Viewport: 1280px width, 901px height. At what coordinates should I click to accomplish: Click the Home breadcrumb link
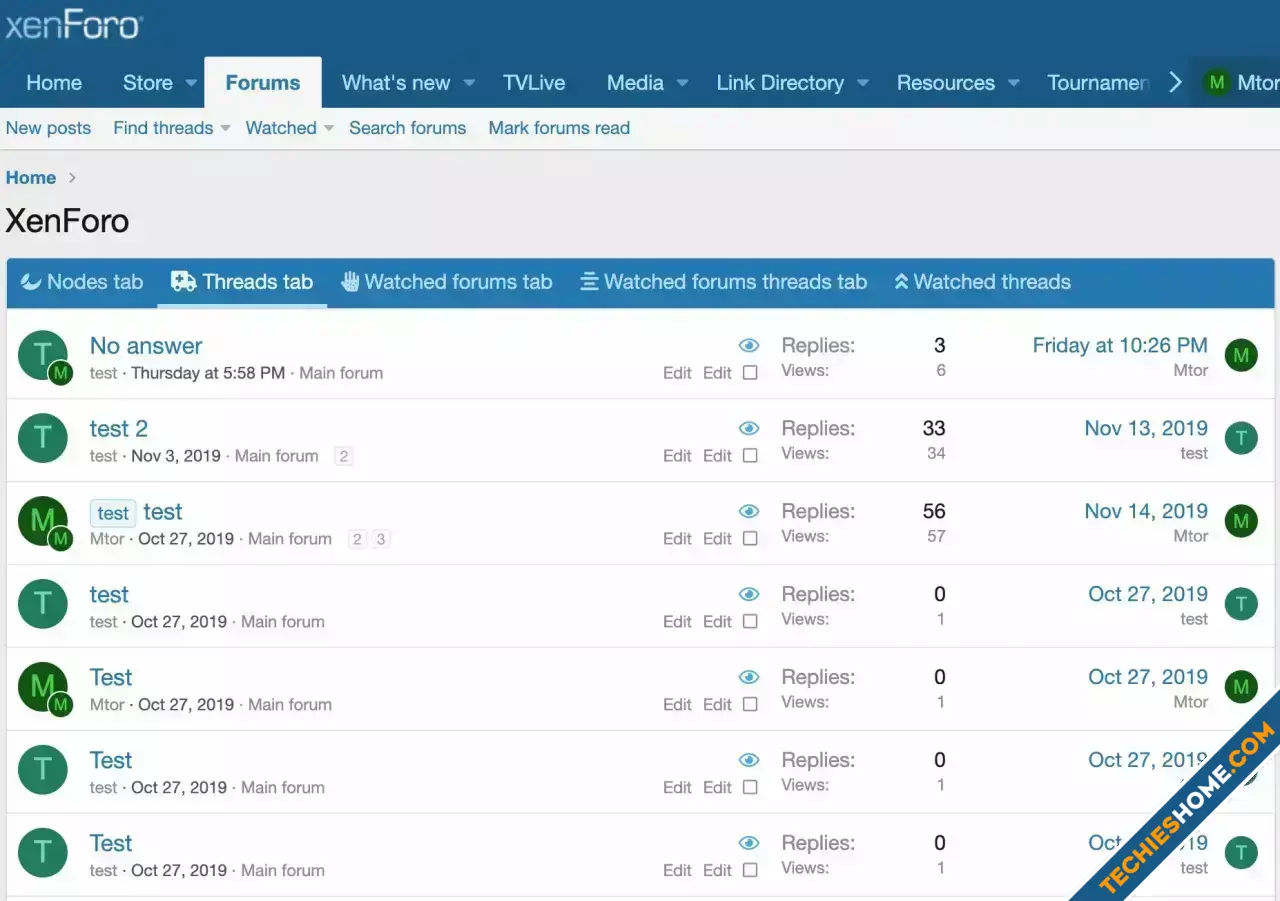pyautogui.click(x=31, y=178)
